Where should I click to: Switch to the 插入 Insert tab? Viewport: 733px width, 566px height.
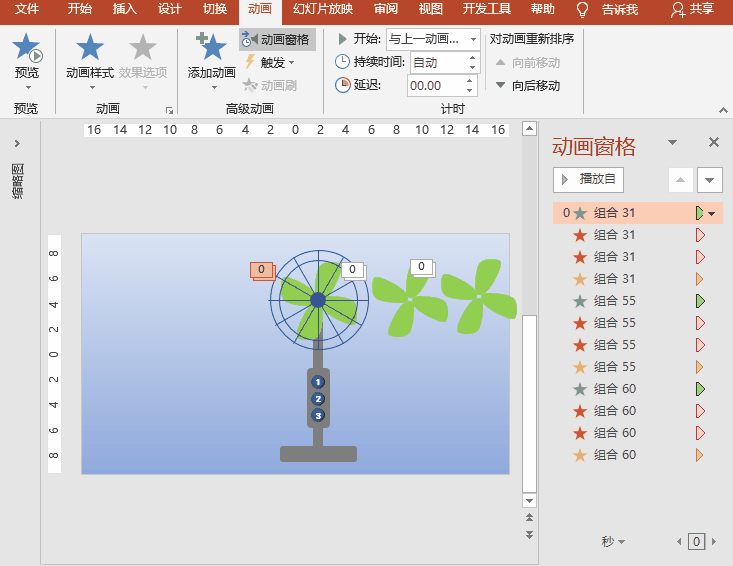coord(125,9)
